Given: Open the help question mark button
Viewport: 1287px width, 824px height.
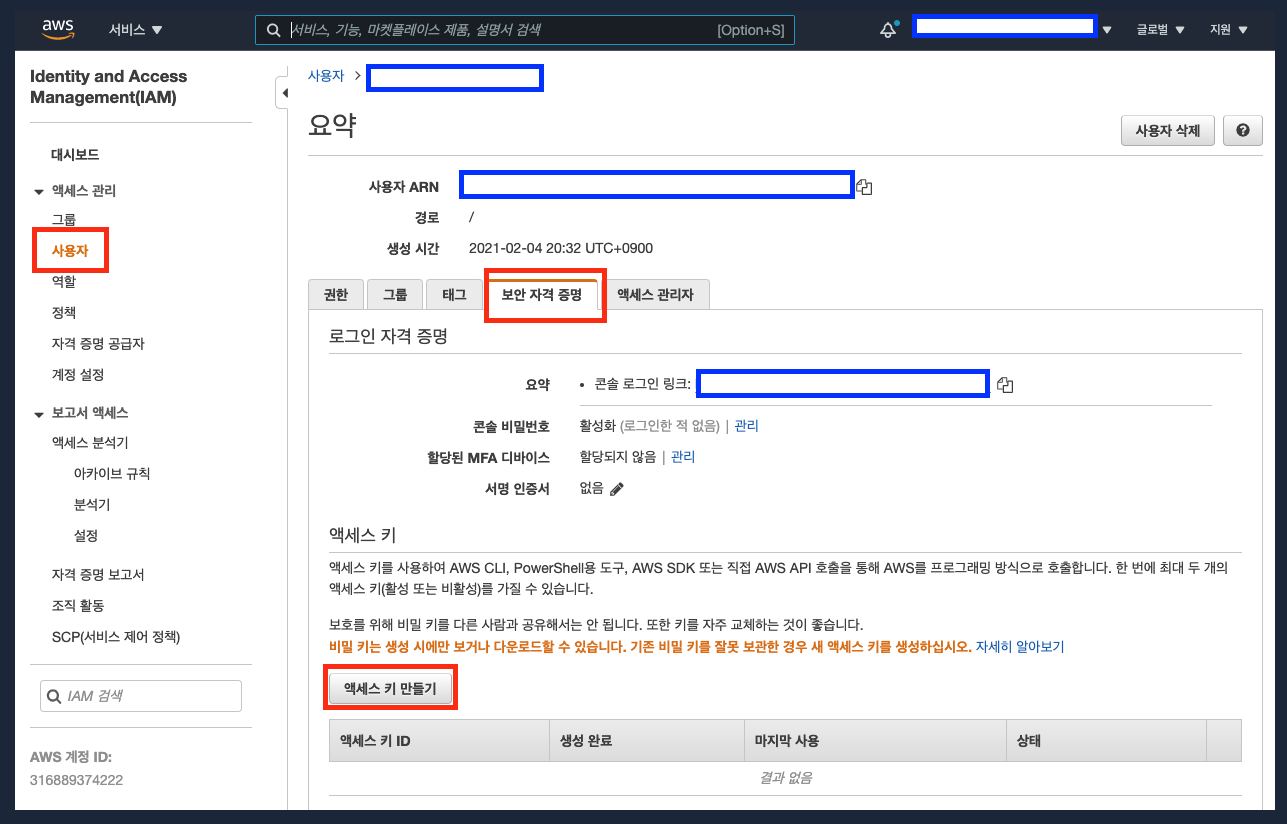Looking at the screenshot, I should [x=1242, y=131].
